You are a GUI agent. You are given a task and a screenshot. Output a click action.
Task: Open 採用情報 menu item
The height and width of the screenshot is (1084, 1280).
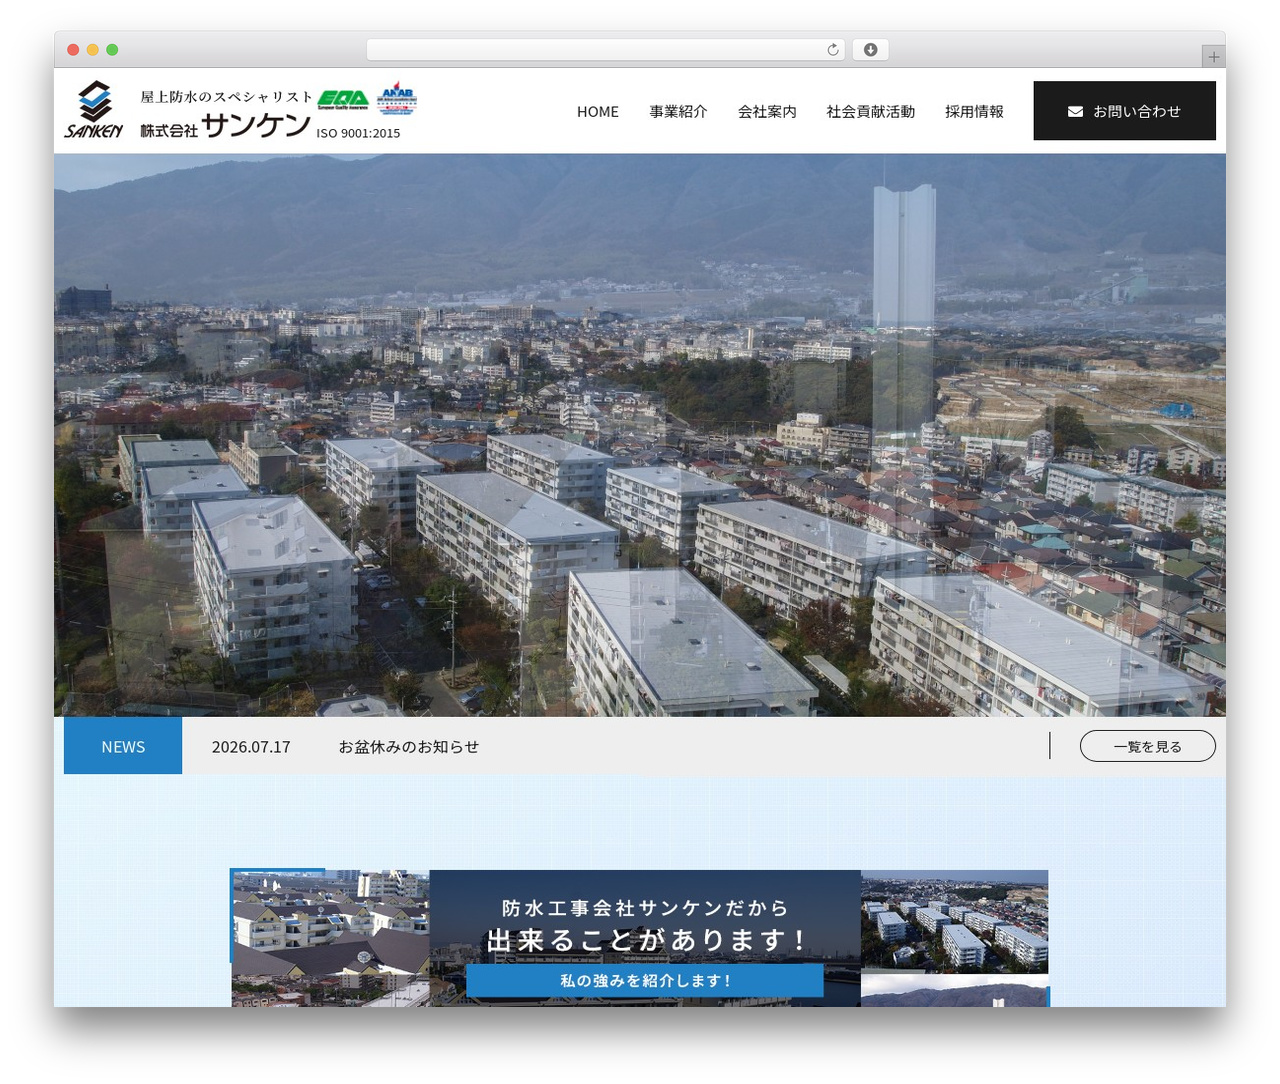tap(974, 112)
